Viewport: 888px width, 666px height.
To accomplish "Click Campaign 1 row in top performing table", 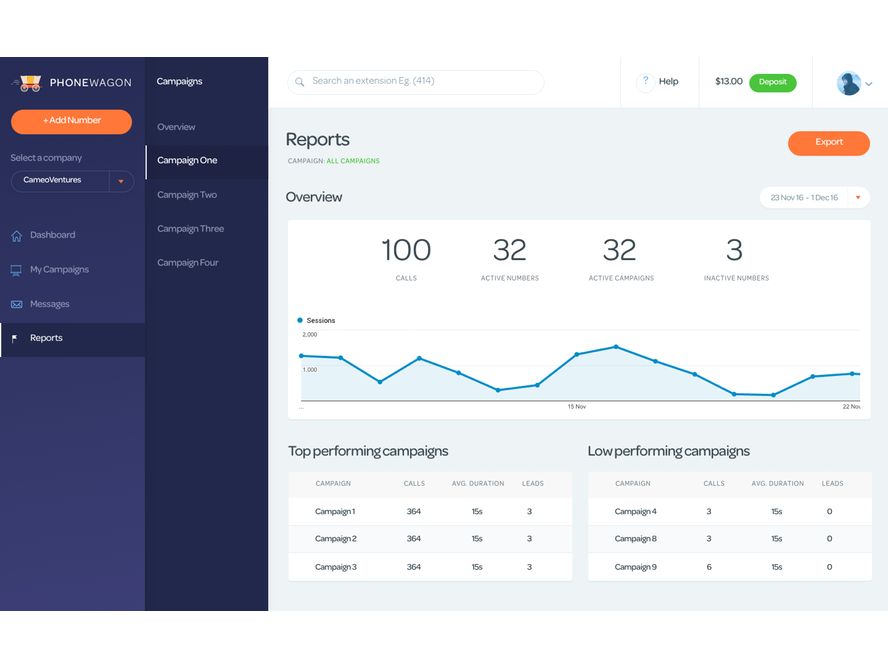I will pyautogui.click(x=430, y=512).
